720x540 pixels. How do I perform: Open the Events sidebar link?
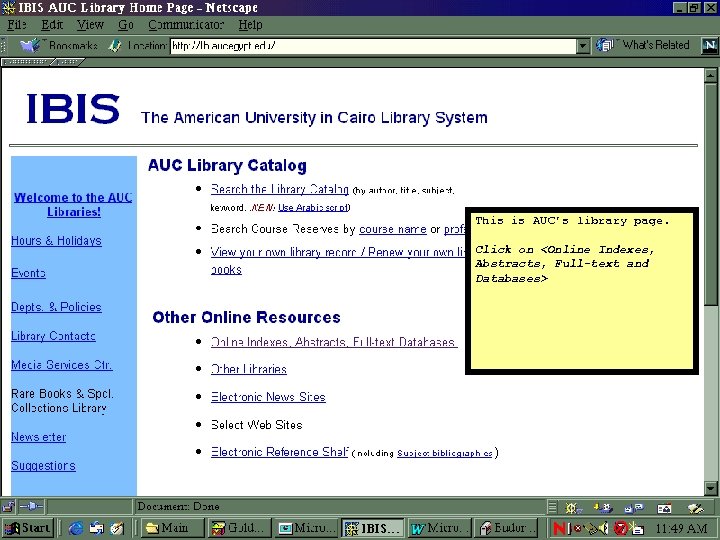[x=28, y=273]
